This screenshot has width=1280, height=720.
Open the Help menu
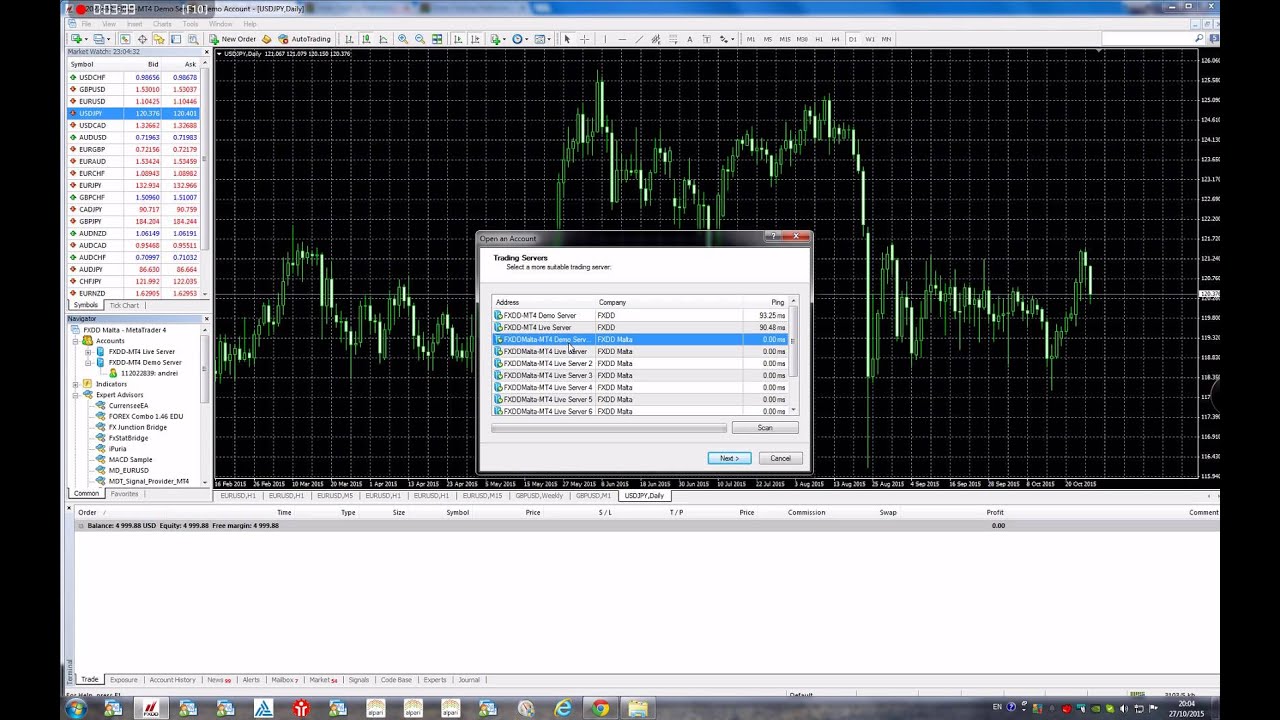point(249,24)
